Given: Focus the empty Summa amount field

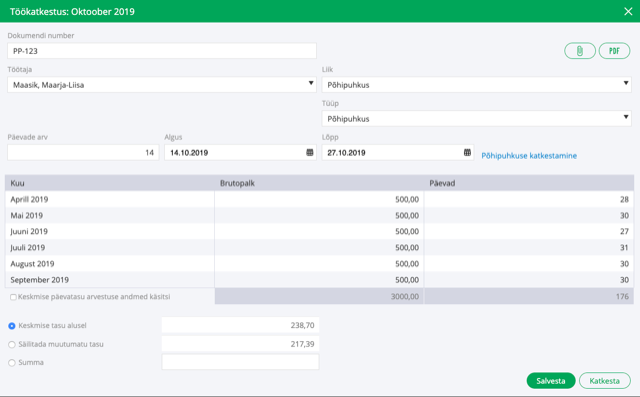Looking at the screenshot, I should click(240, 362).
